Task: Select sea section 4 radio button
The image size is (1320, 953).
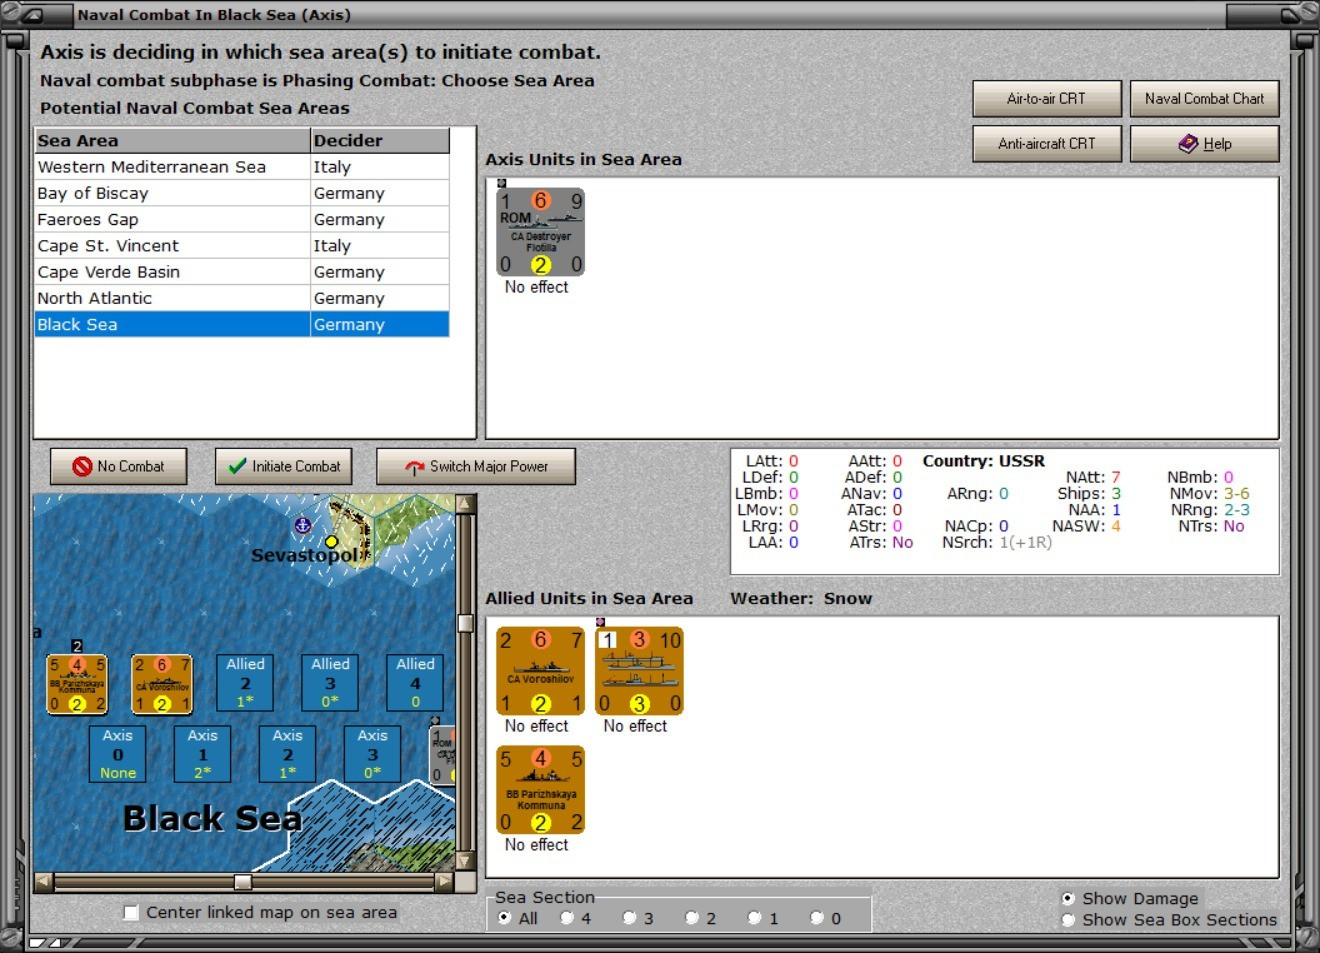Action: tap(567, 918)
